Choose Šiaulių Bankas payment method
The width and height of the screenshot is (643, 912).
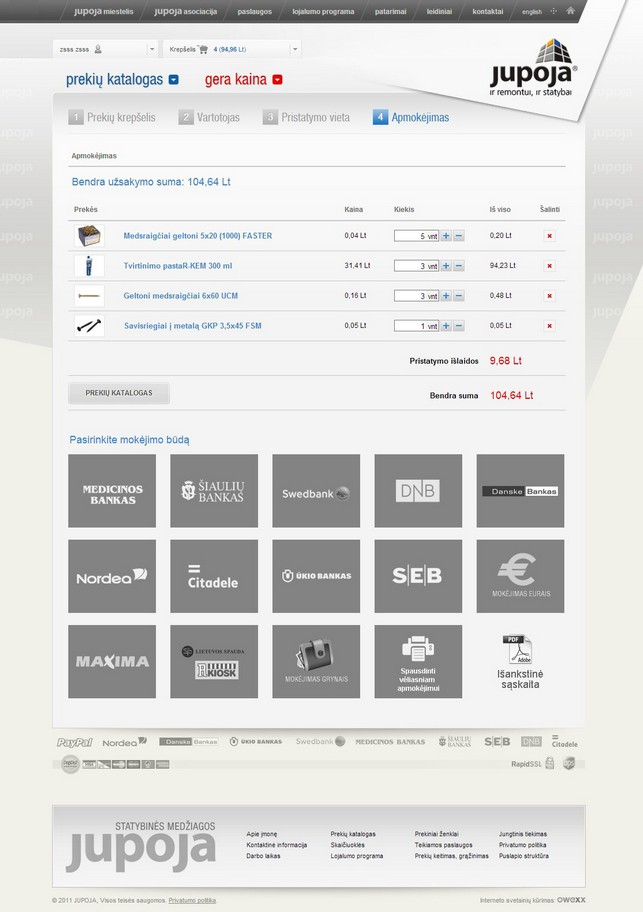(x=214, y=491)
